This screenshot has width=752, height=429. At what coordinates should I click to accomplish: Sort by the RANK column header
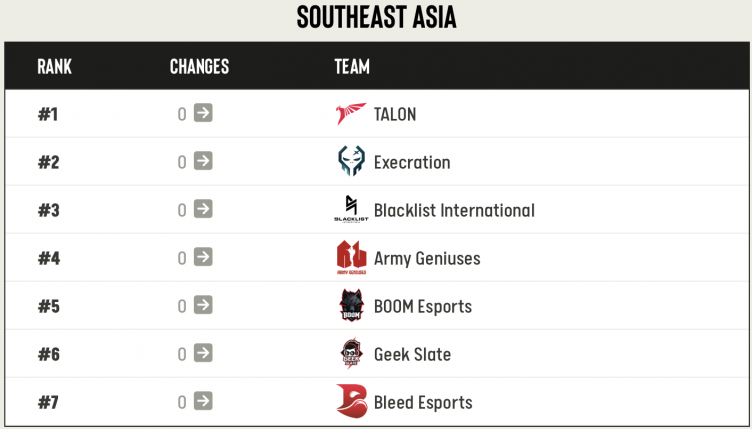(54, 67)
